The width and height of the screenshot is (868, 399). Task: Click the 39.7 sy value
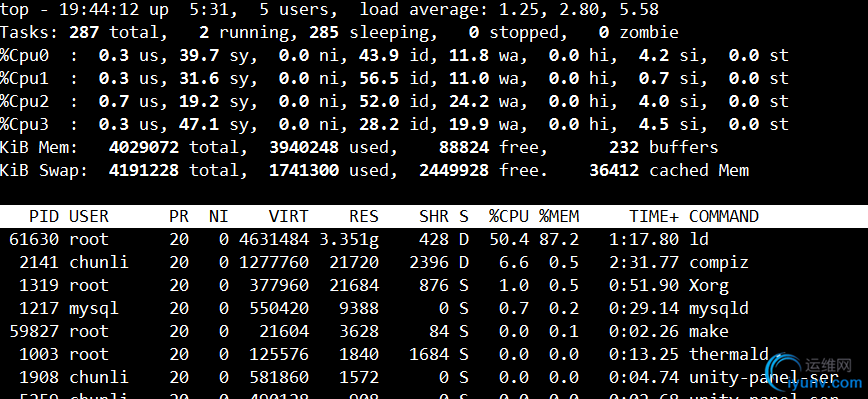coord(199,55)
